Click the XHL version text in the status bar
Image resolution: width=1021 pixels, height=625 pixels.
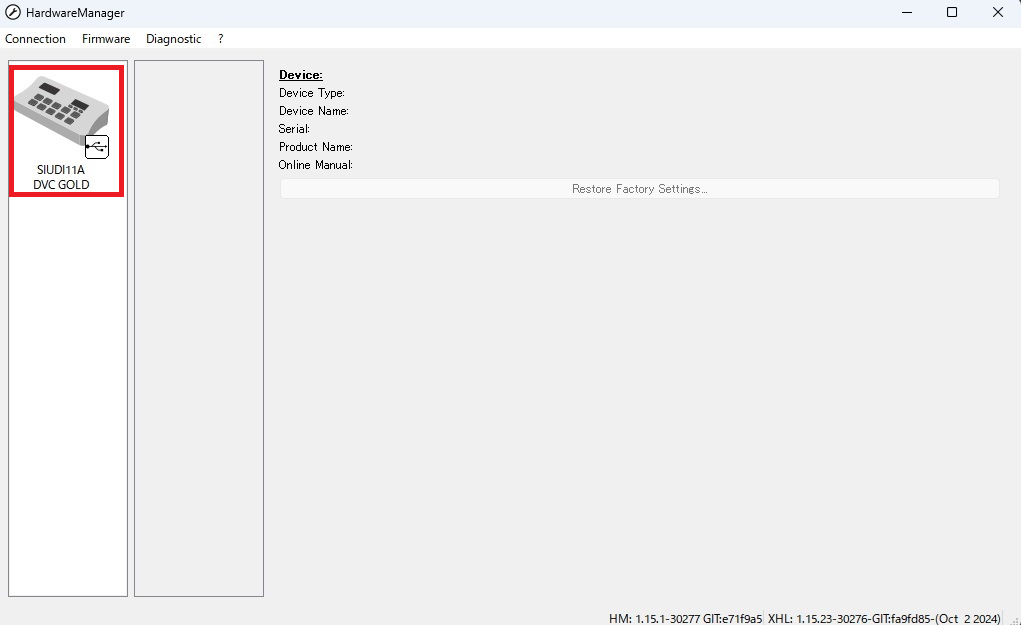pos(884,618)
